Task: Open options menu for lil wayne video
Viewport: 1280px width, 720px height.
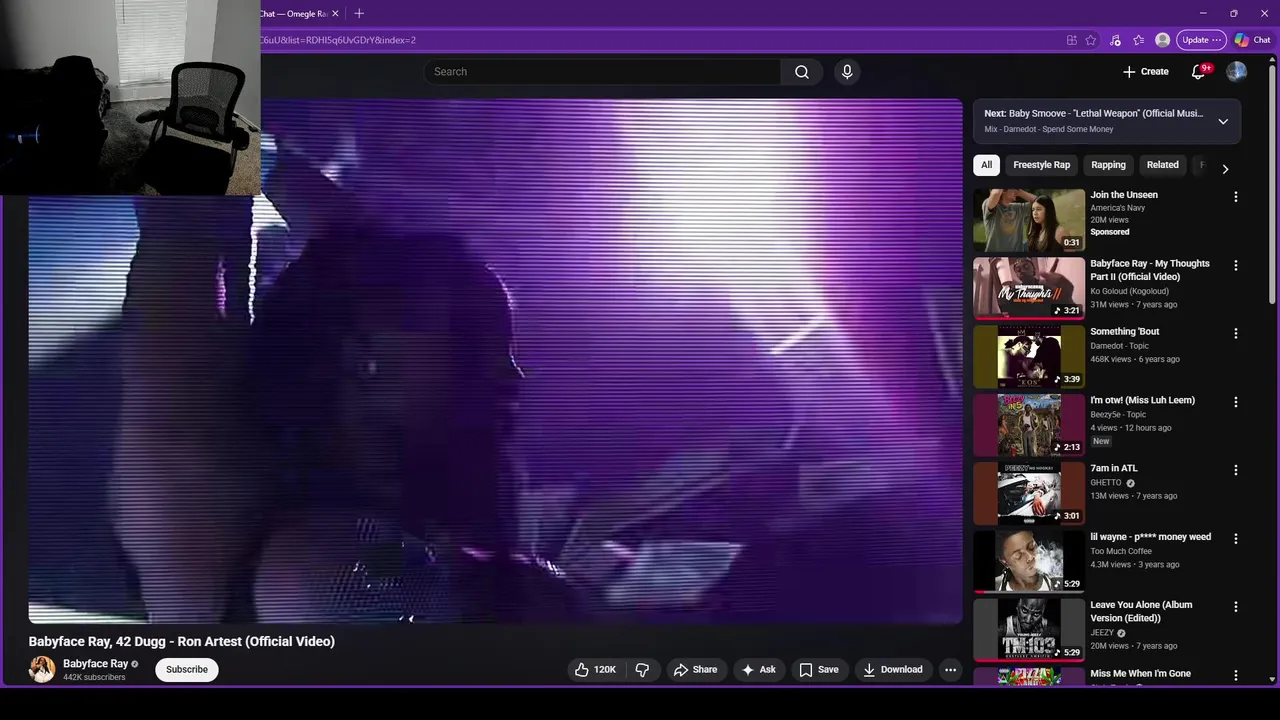Action: tap(1236, 538)
